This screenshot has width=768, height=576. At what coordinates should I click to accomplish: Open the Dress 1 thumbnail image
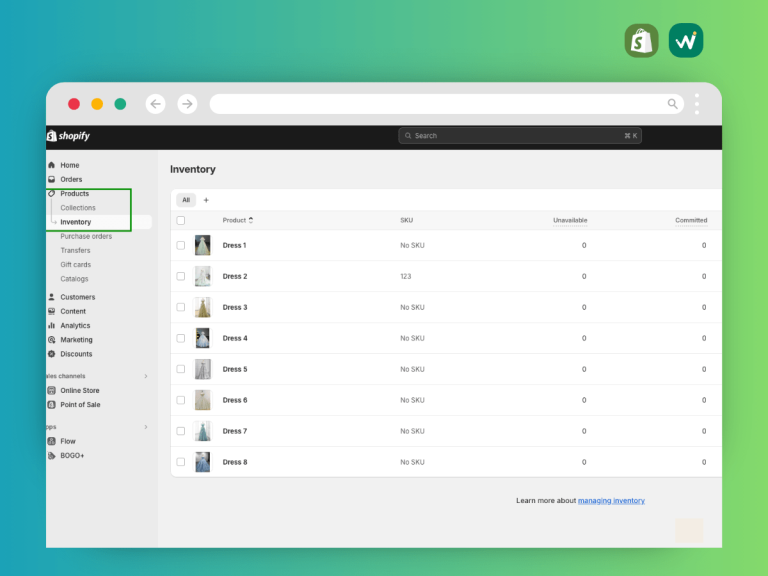point(203,245)
